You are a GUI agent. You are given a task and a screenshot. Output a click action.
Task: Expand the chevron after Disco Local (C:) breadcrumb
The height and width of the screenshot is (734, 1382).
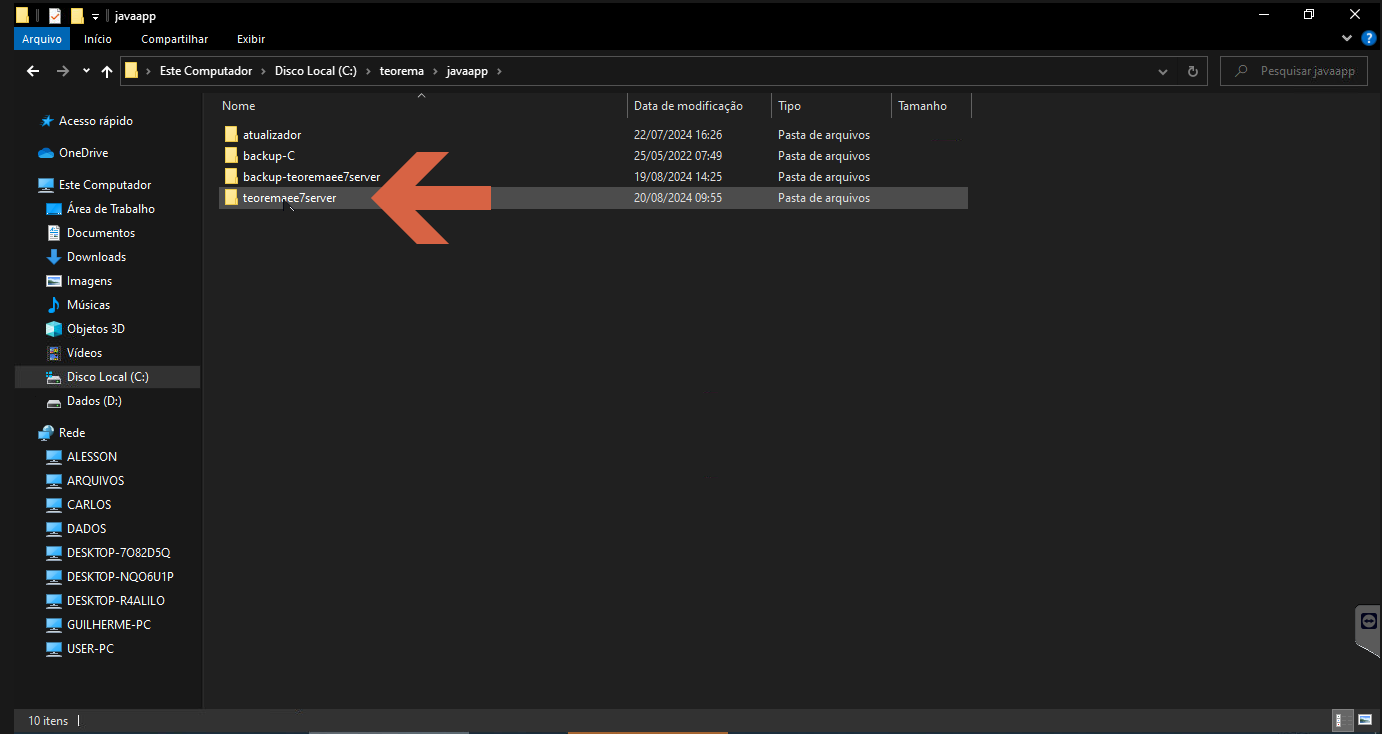[368, 71]
